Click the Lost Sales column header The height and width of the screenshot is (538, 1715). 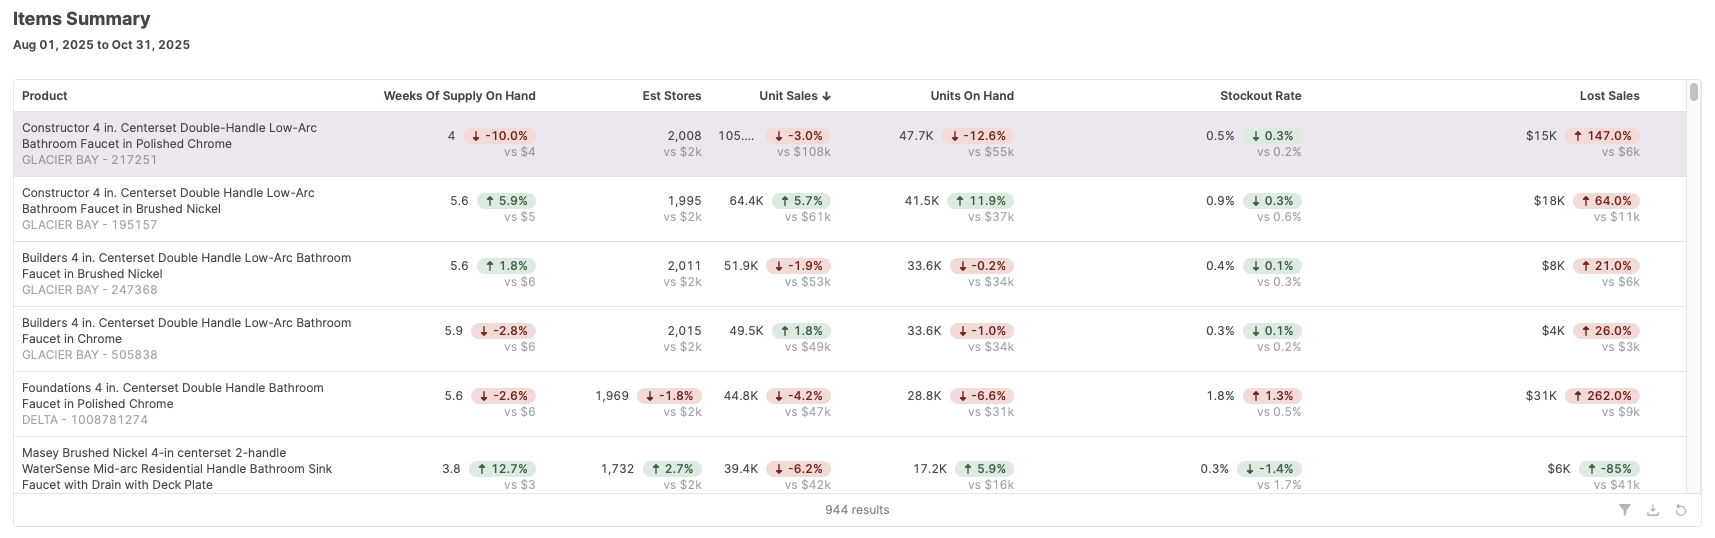(1609, 96)
